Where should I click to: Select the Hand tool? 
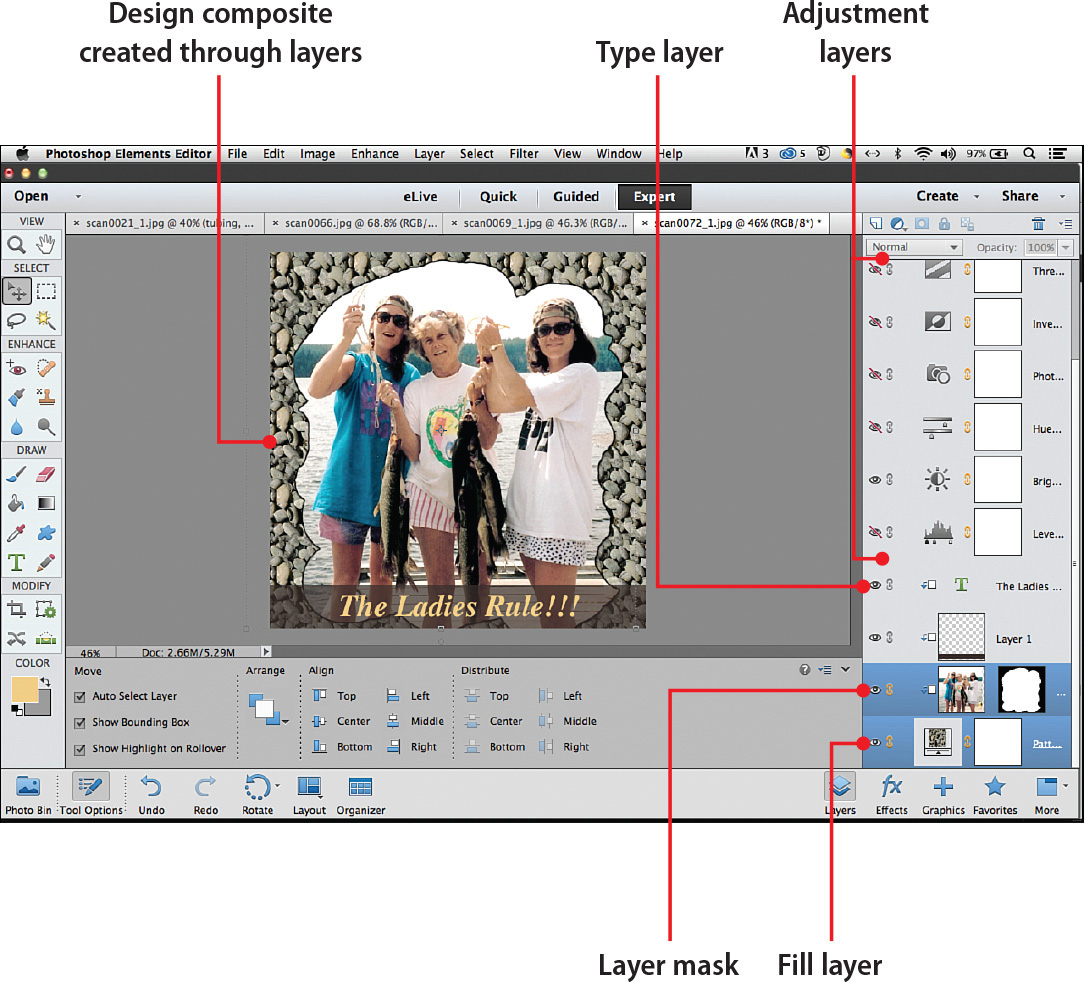tap(46, 244)
